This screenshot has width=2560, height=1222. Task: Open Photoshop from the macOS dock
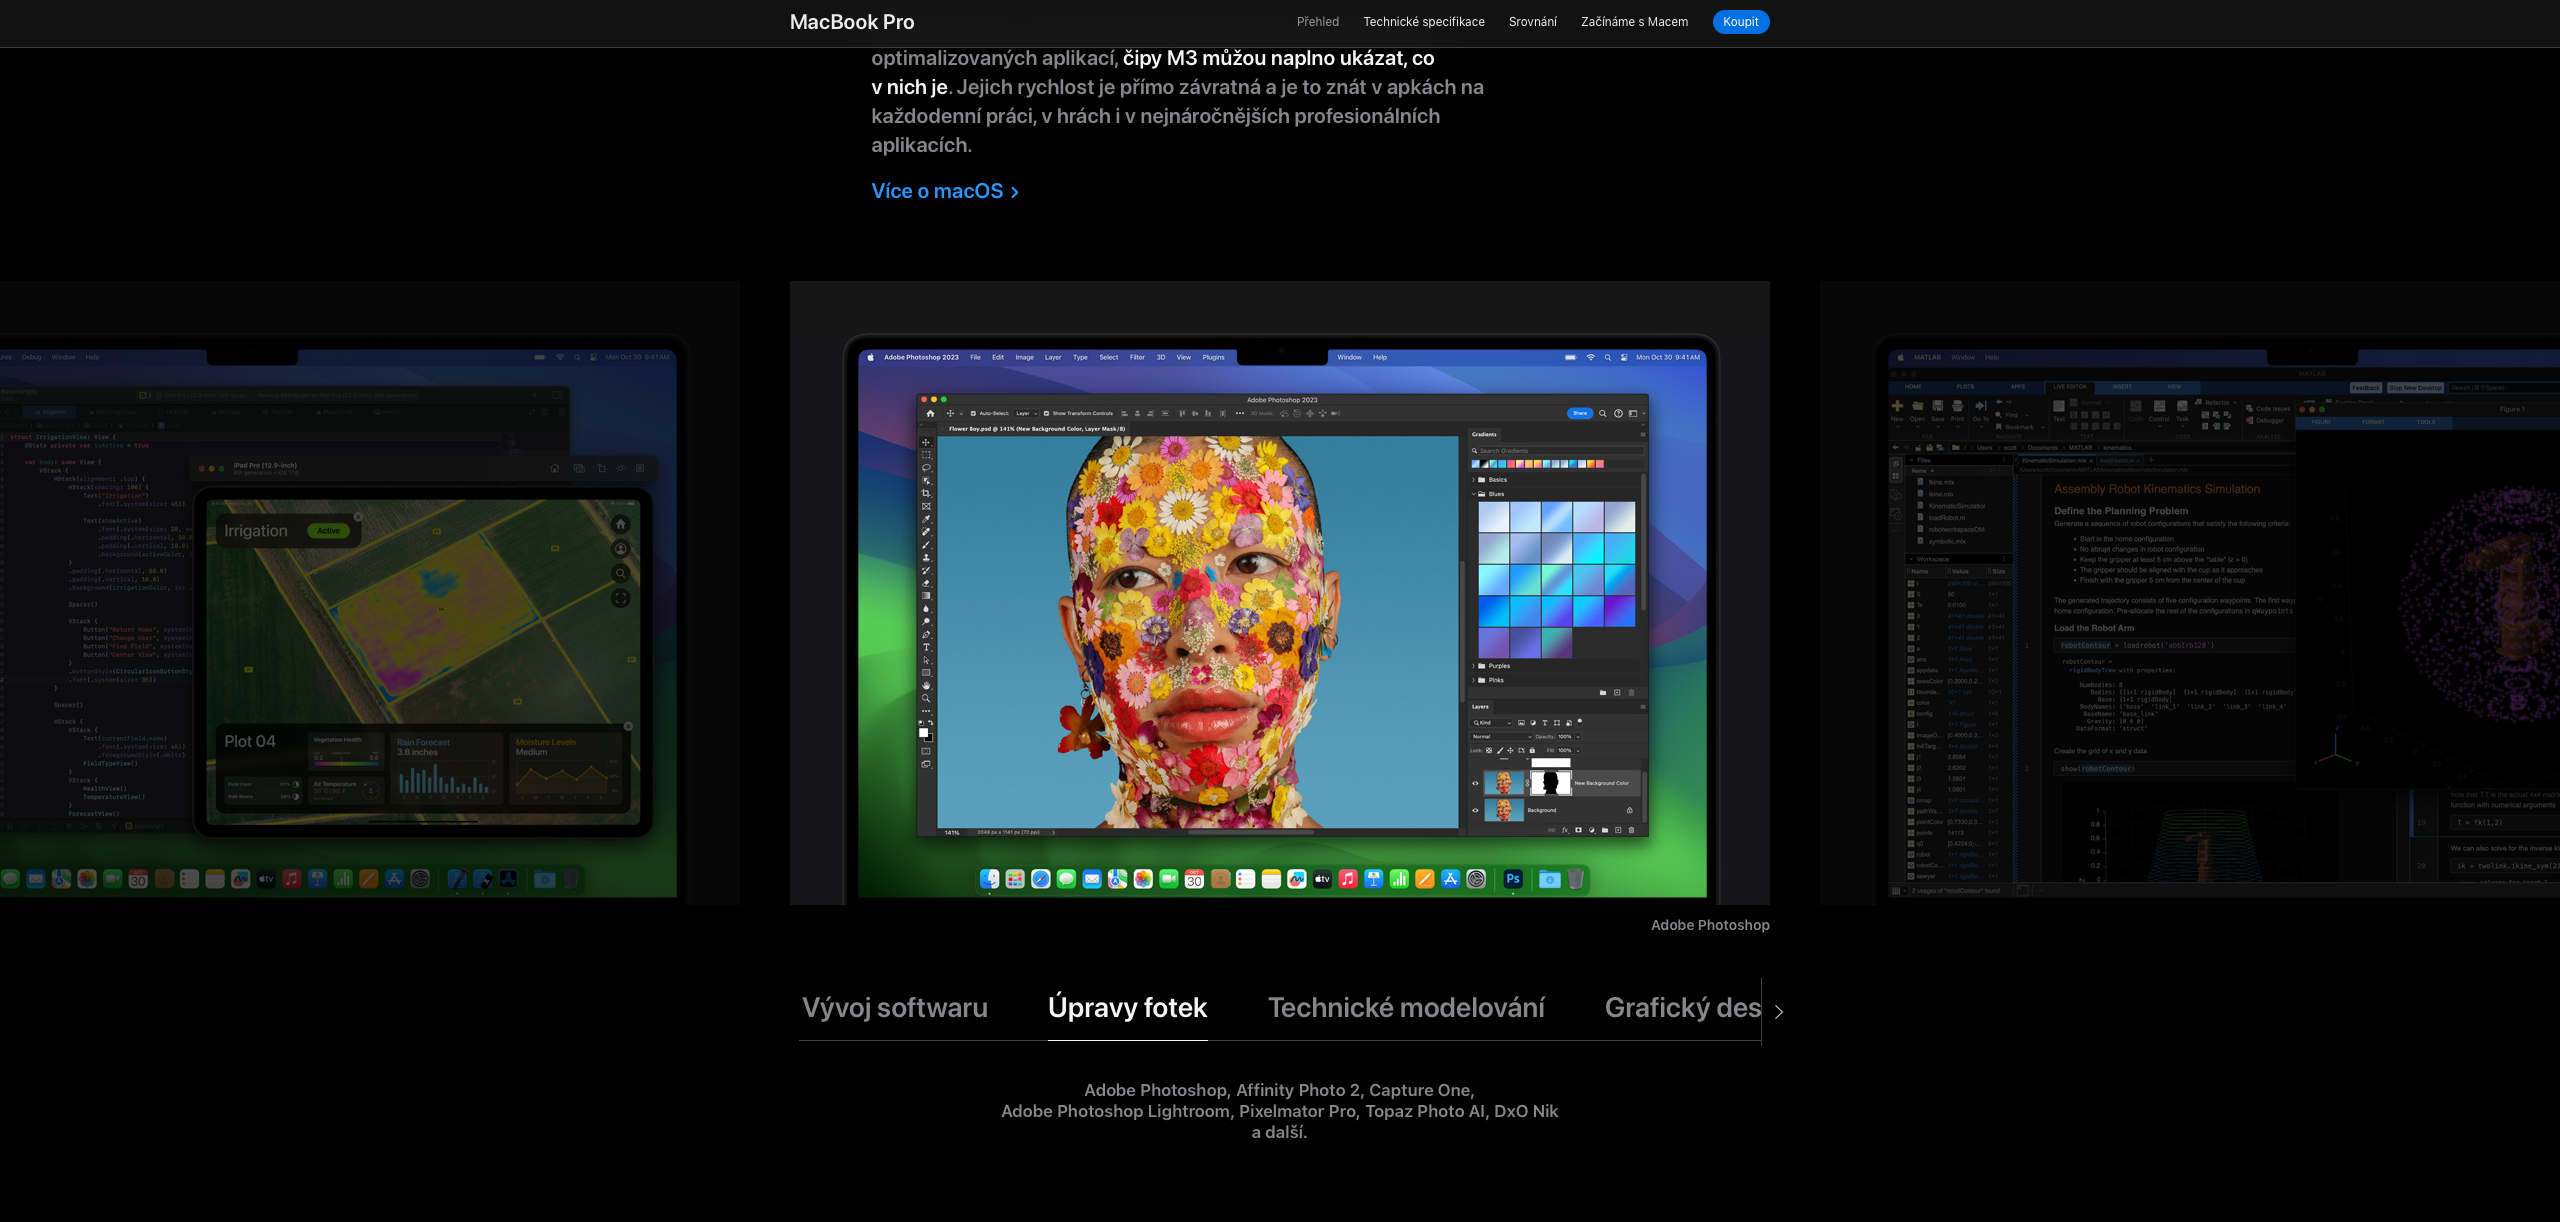coord(1513,879)
